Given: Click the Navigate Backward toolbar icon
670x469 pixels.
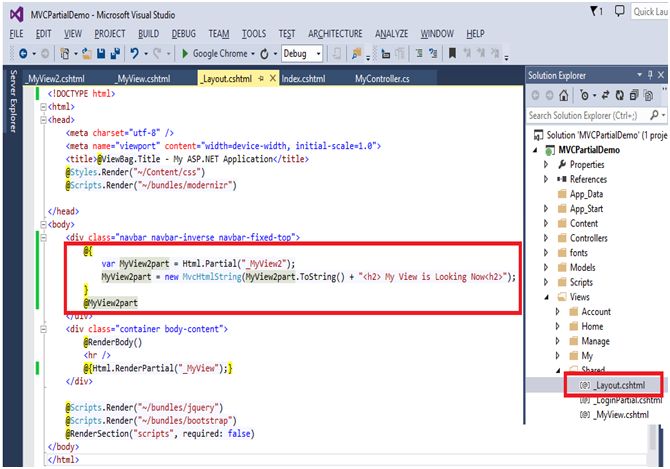Looking at the screenshot, I should click(x=22, y=53).
